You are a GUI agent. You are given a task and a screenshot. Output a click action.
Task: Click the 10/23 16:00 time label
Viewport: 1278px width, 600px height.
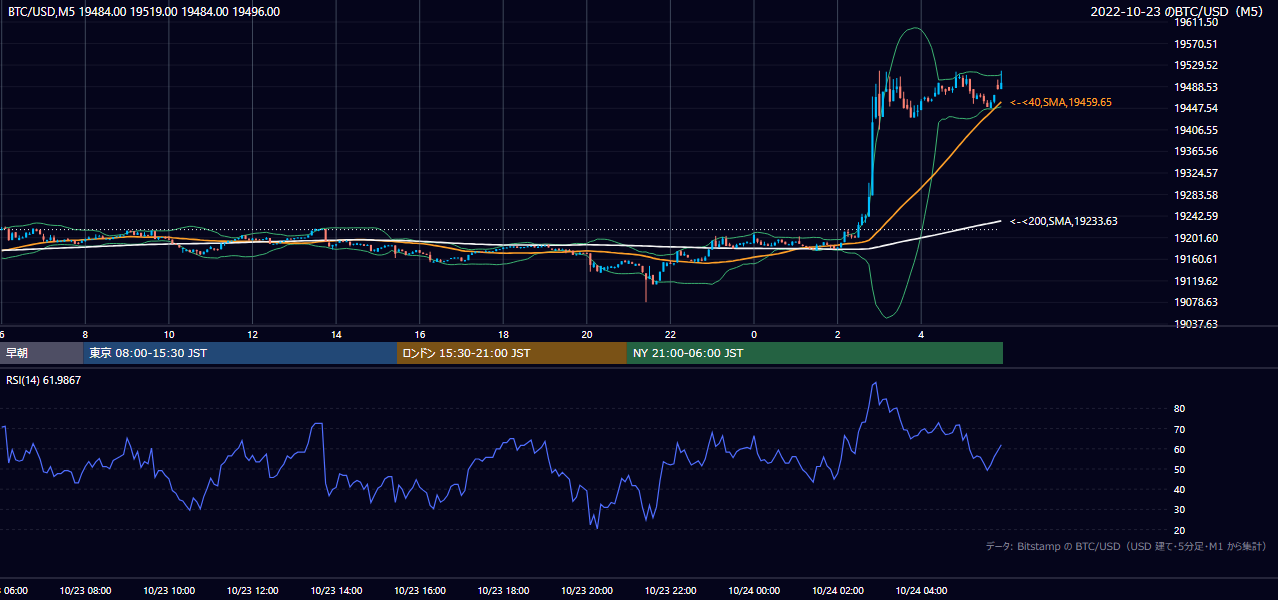click(420, 590)
